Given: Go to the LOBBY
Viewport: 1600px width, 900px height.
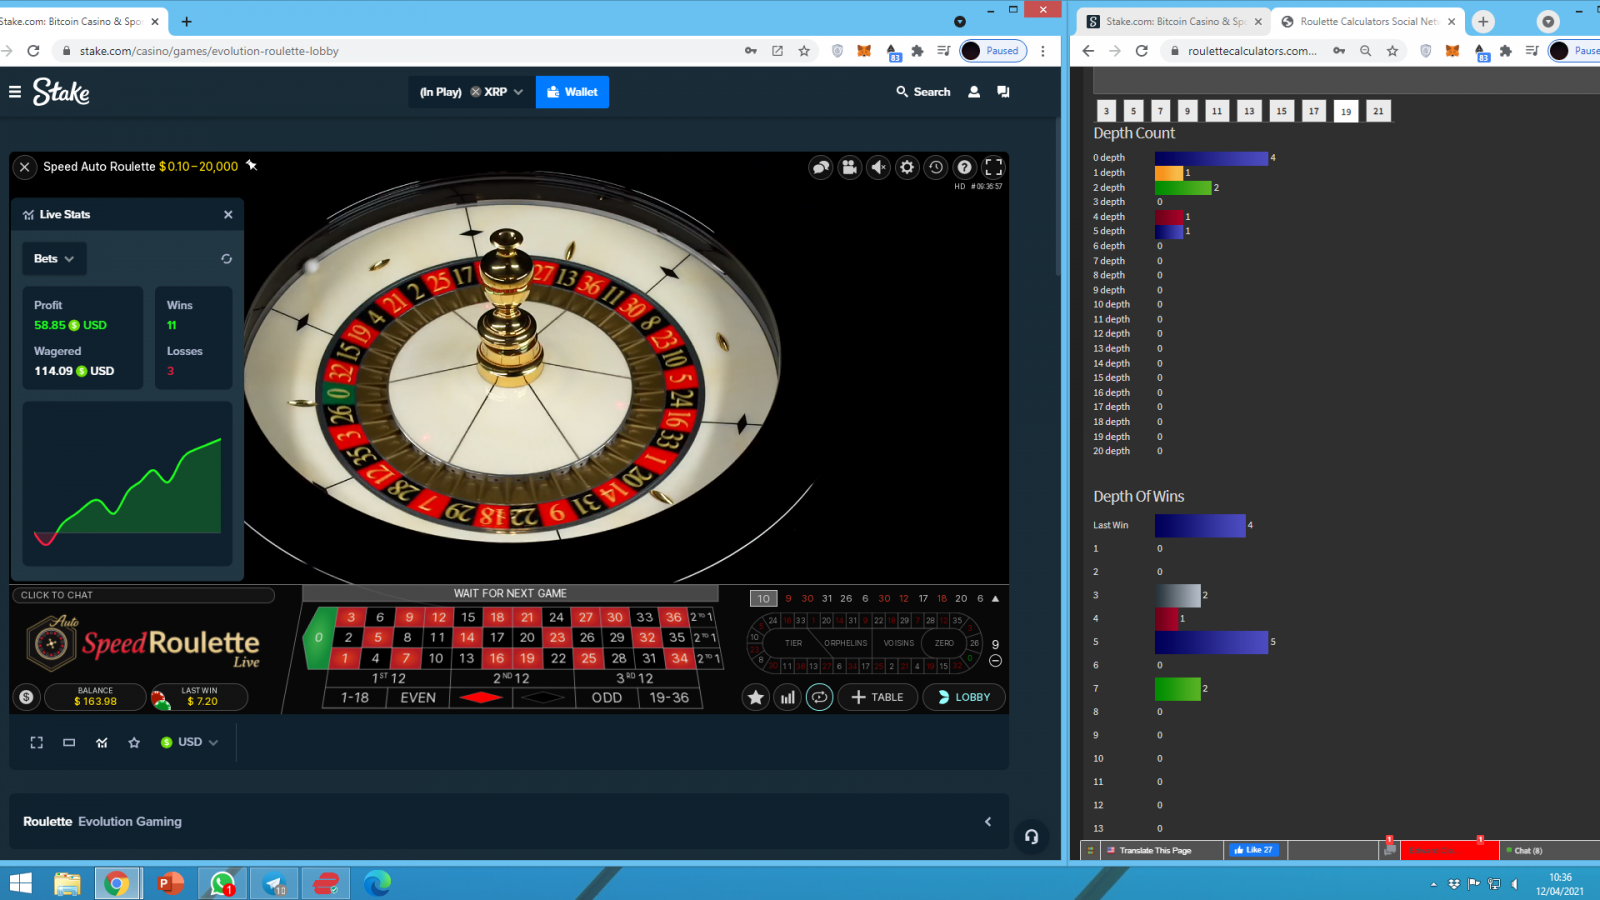Looking at the screenshot, I should [964, 697].
